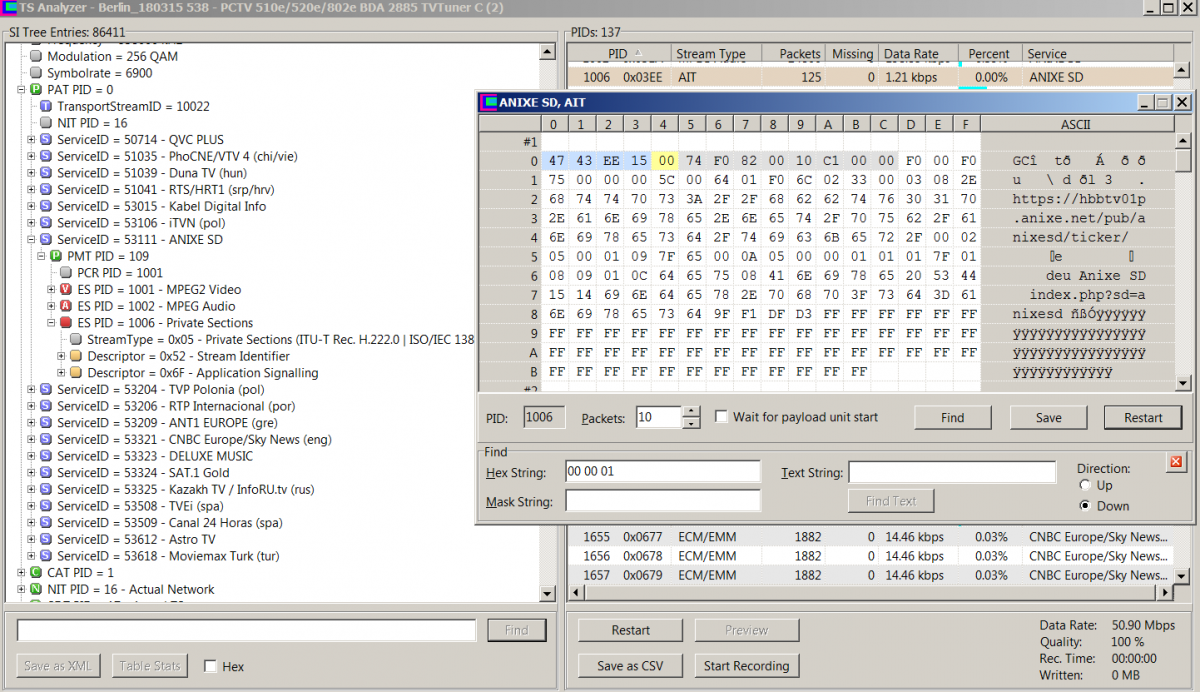The height and width of the screenshot is (692, 1200).
Task: Close the Find panel with red X
Action: 1175,461
